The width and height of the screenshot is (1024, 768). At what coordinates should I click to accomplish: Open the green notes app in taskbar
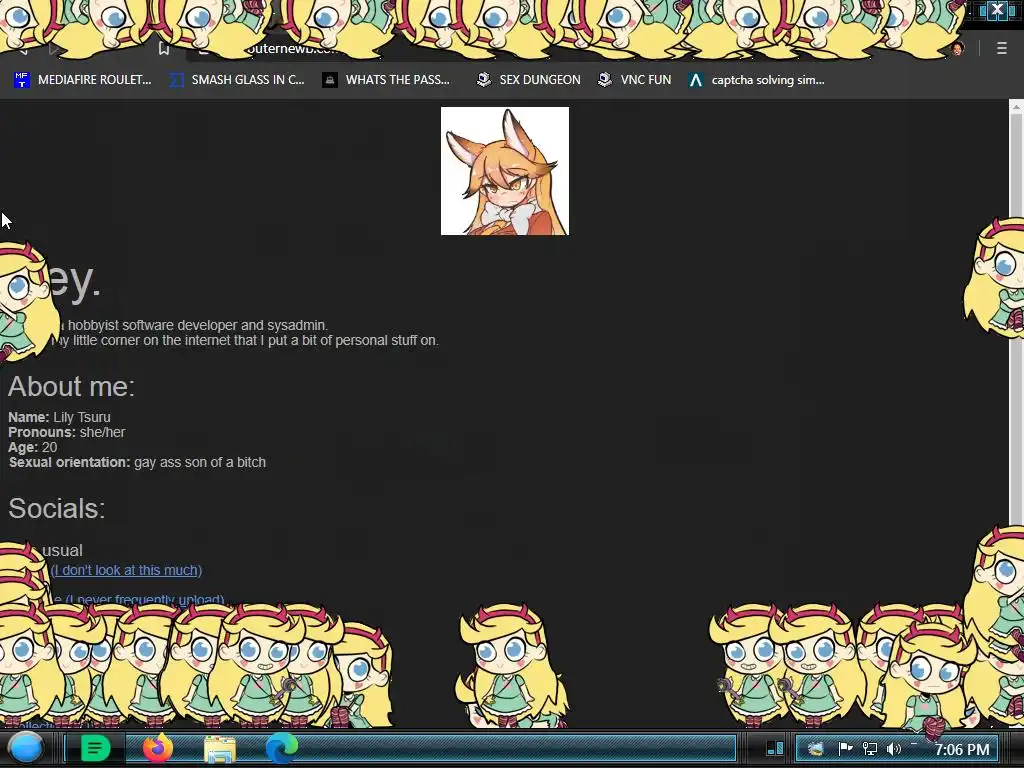click(x=95, y=748)
